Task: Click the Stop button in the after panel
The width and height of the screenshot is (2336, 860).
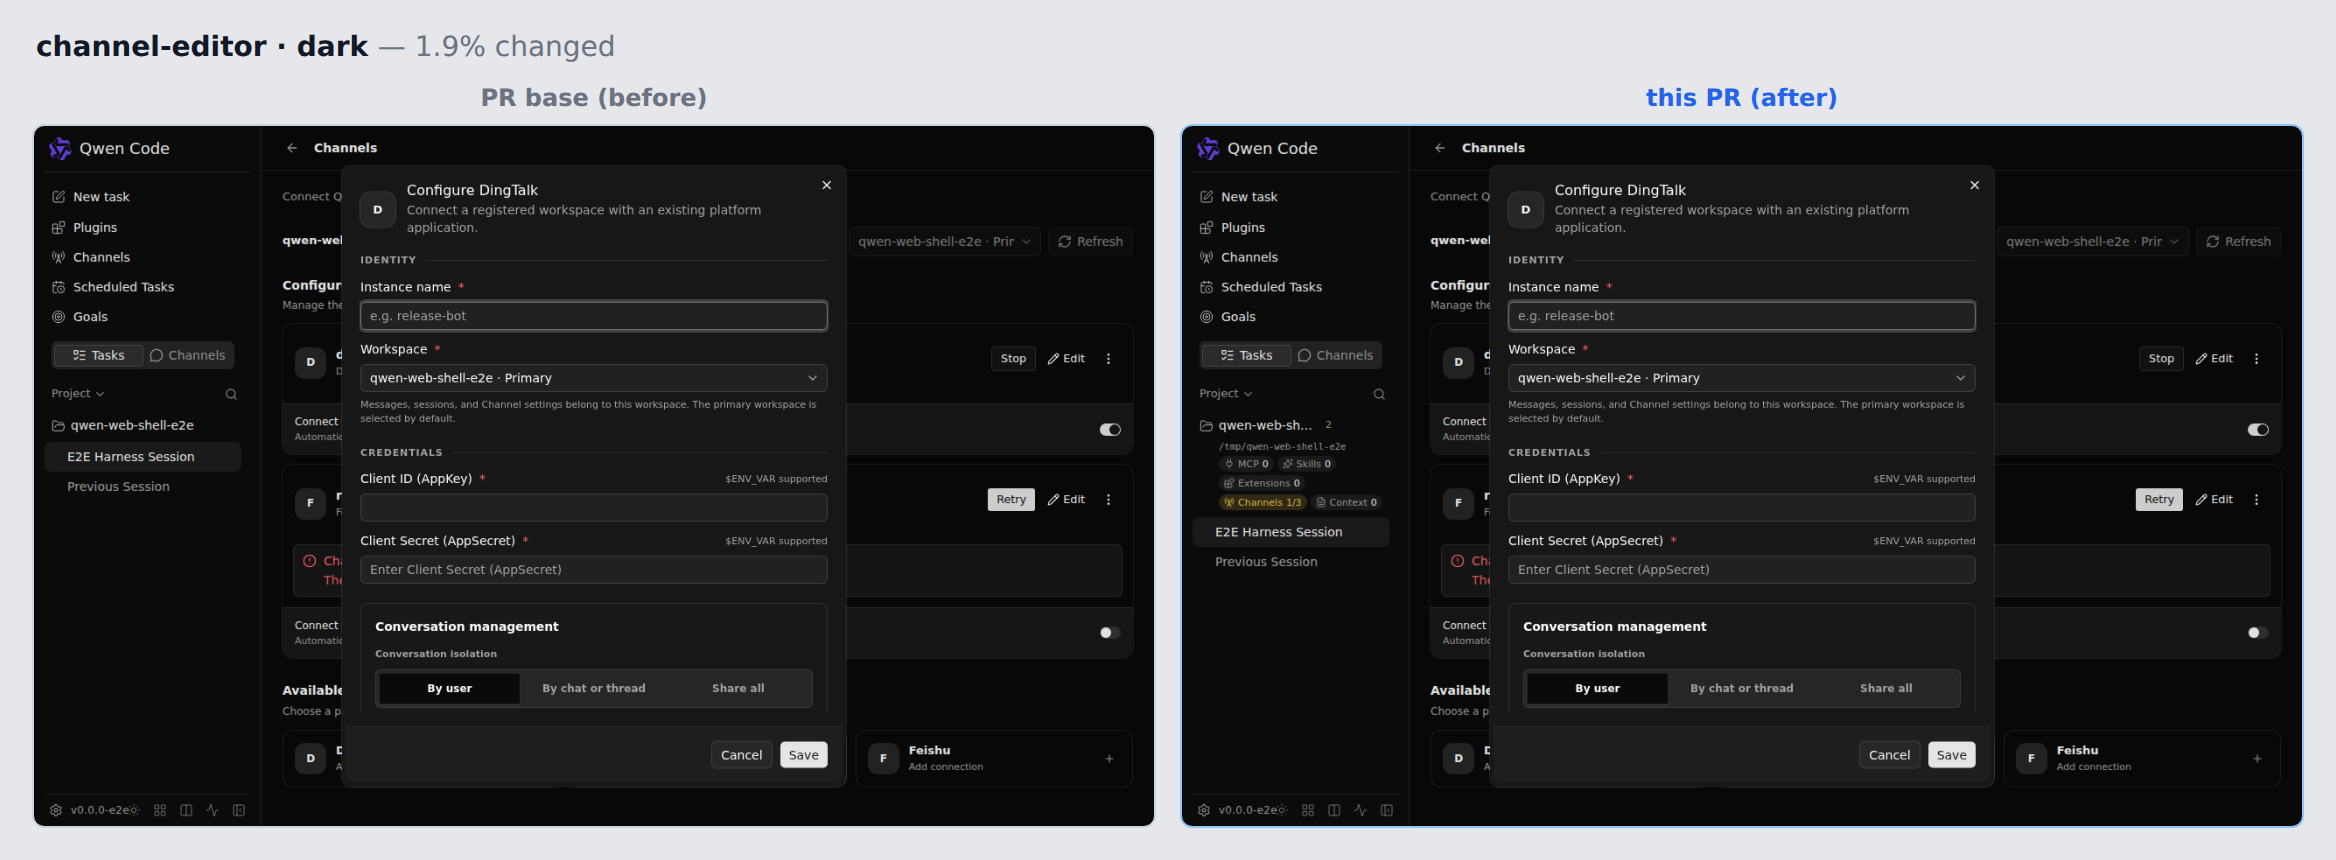Action: click(x=2161, y=359)
